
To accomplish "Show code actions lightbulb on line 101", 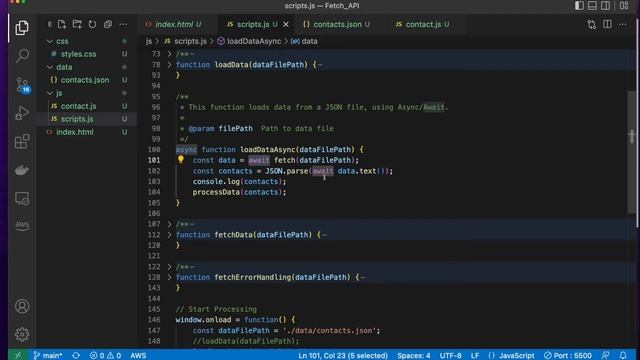I will (x=181, y=160).
